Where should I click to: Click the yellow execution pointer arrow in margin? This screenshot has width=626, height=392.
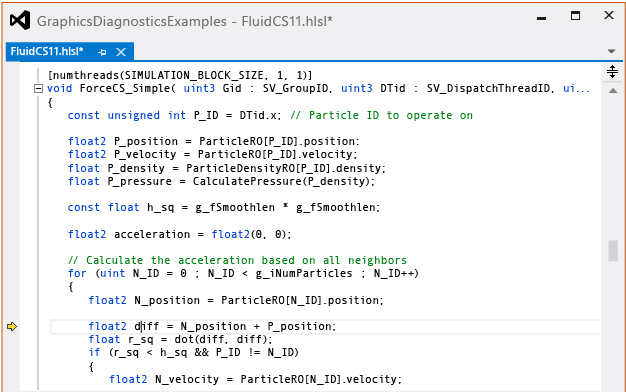(x=12, y=327)
